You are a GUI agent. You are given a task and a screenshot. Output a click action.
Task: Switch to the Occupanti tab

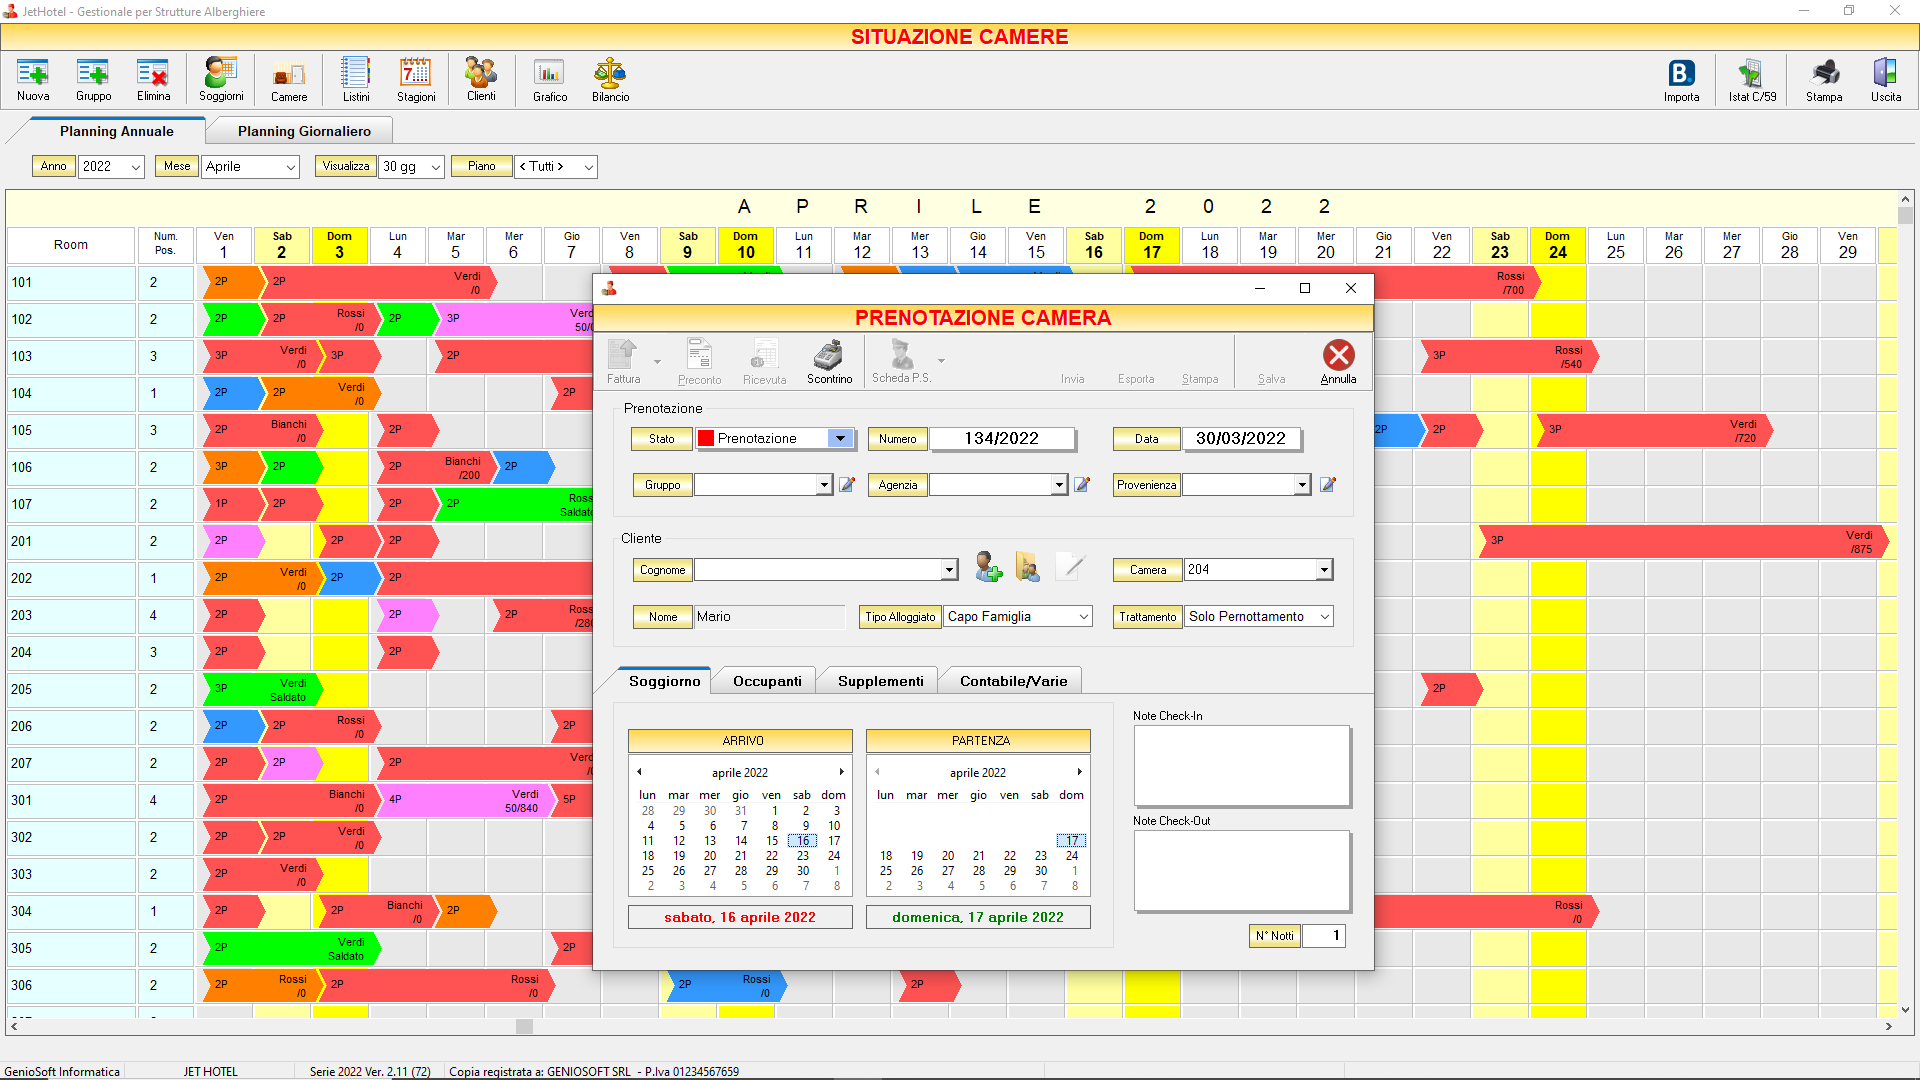pyautogui.click(x=767, y=681)
